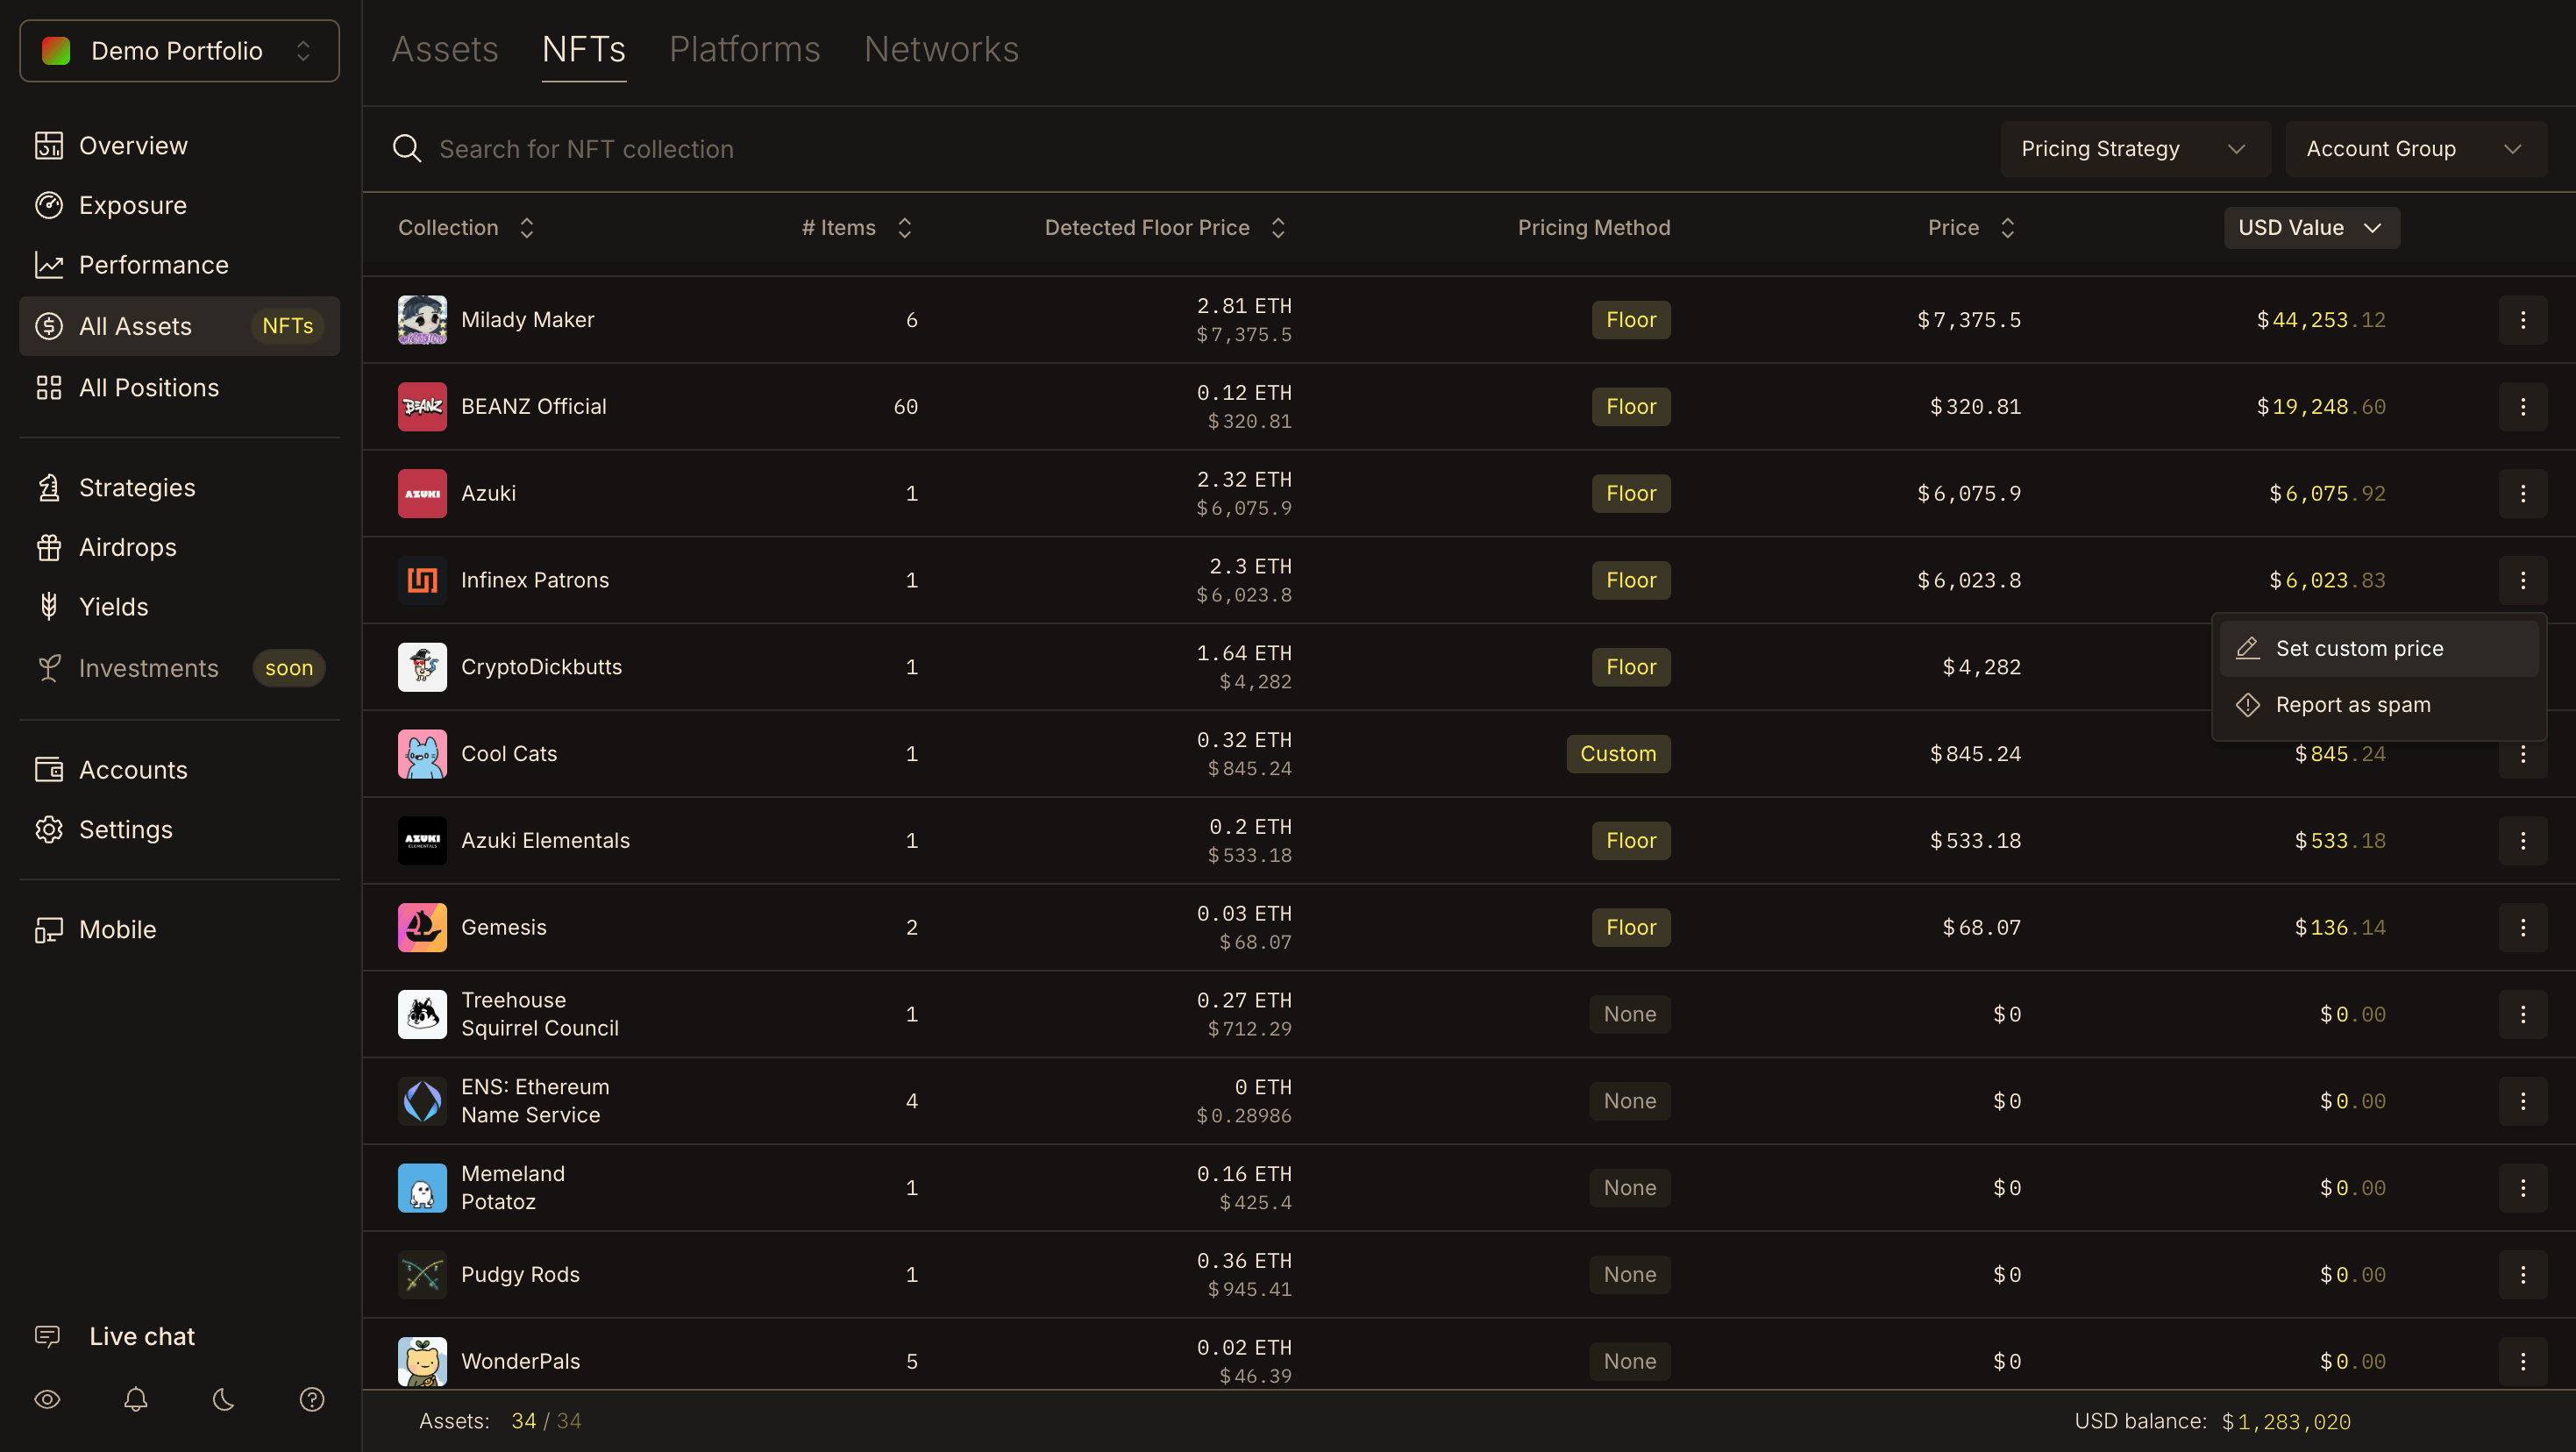This screenshot has width=2576, height=1452.
Task: Switch to the Networks tab
Action: pyautogui.click(x=941, y=49)
